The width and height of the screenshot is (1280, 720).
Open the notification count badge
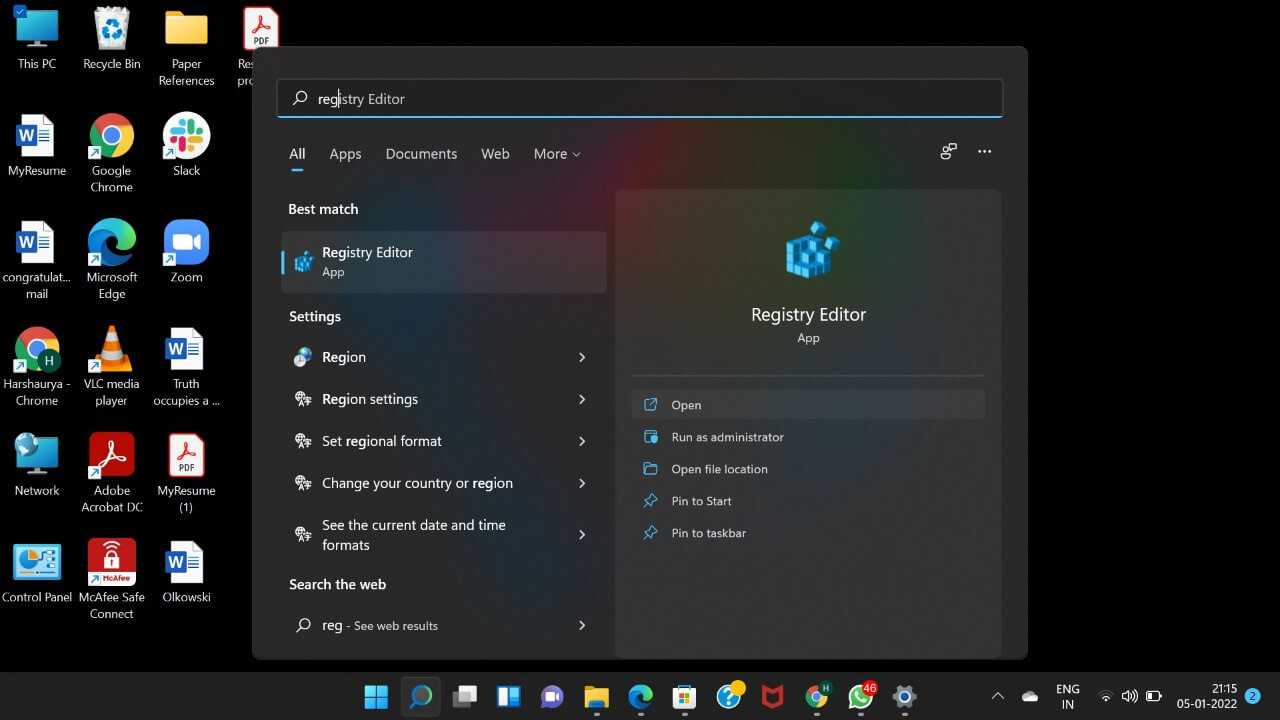click(x=1252, y=695)
